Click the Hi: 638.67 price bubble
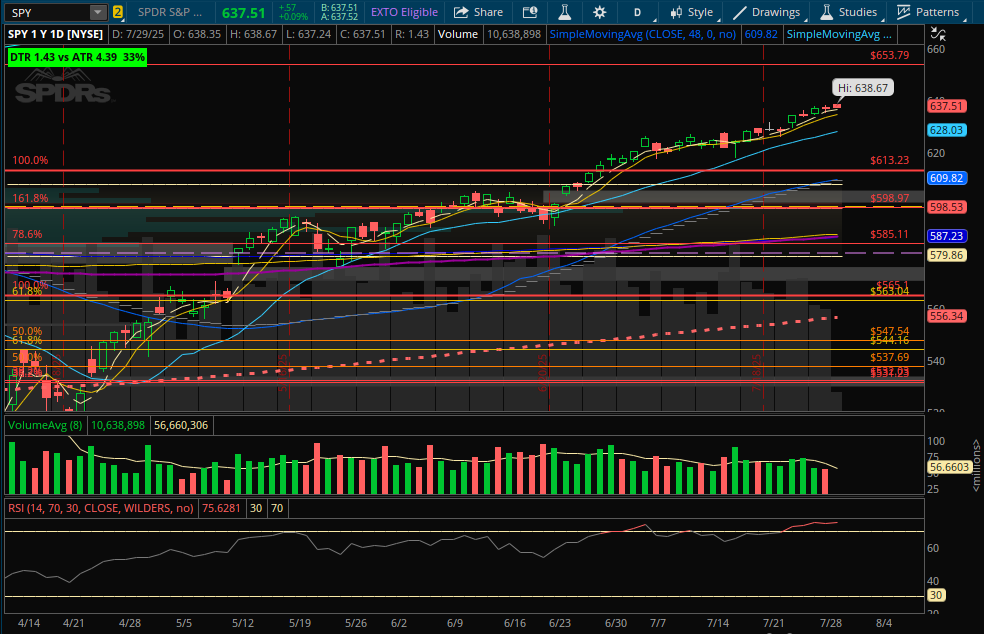This screenshot has width=984, height=634. click(863, 88)
